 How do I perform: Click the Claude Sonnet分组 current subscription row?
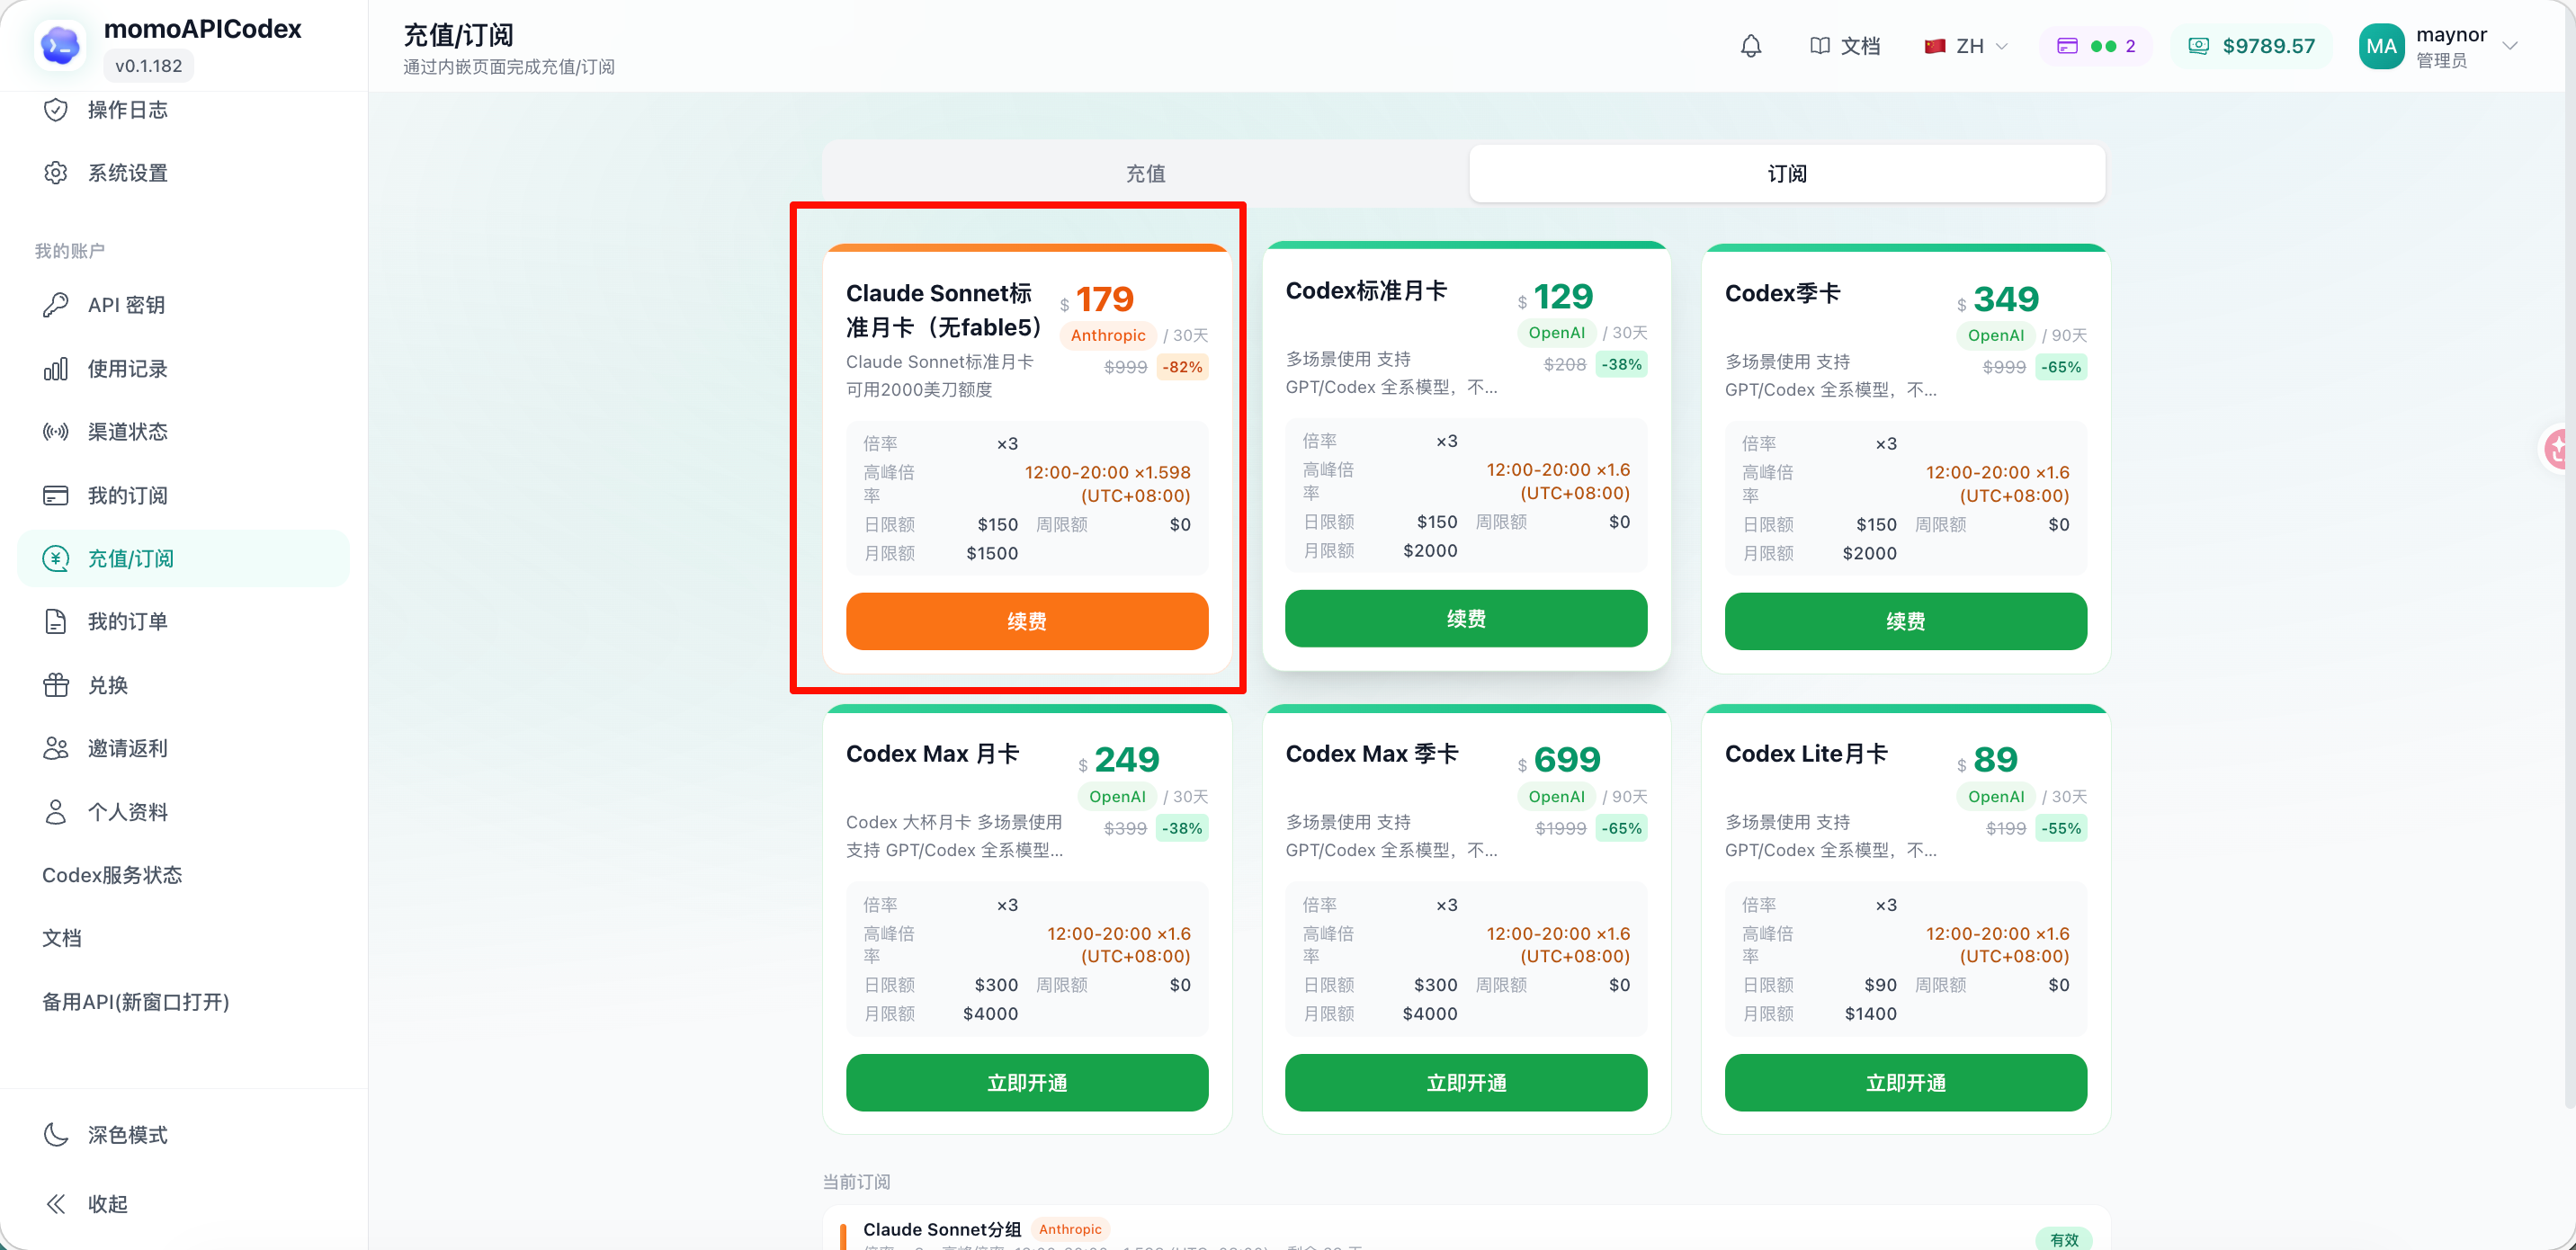tap(1466, 1232)
